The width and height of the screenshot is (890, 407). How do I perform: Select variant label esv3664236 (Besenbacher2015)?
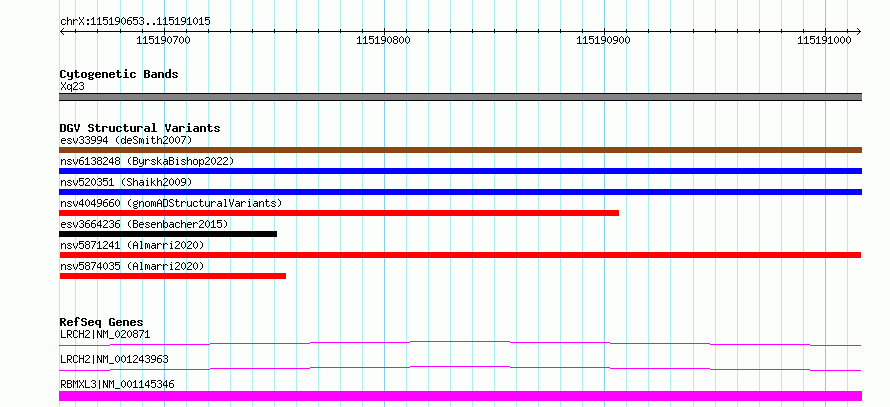point(144,224)
